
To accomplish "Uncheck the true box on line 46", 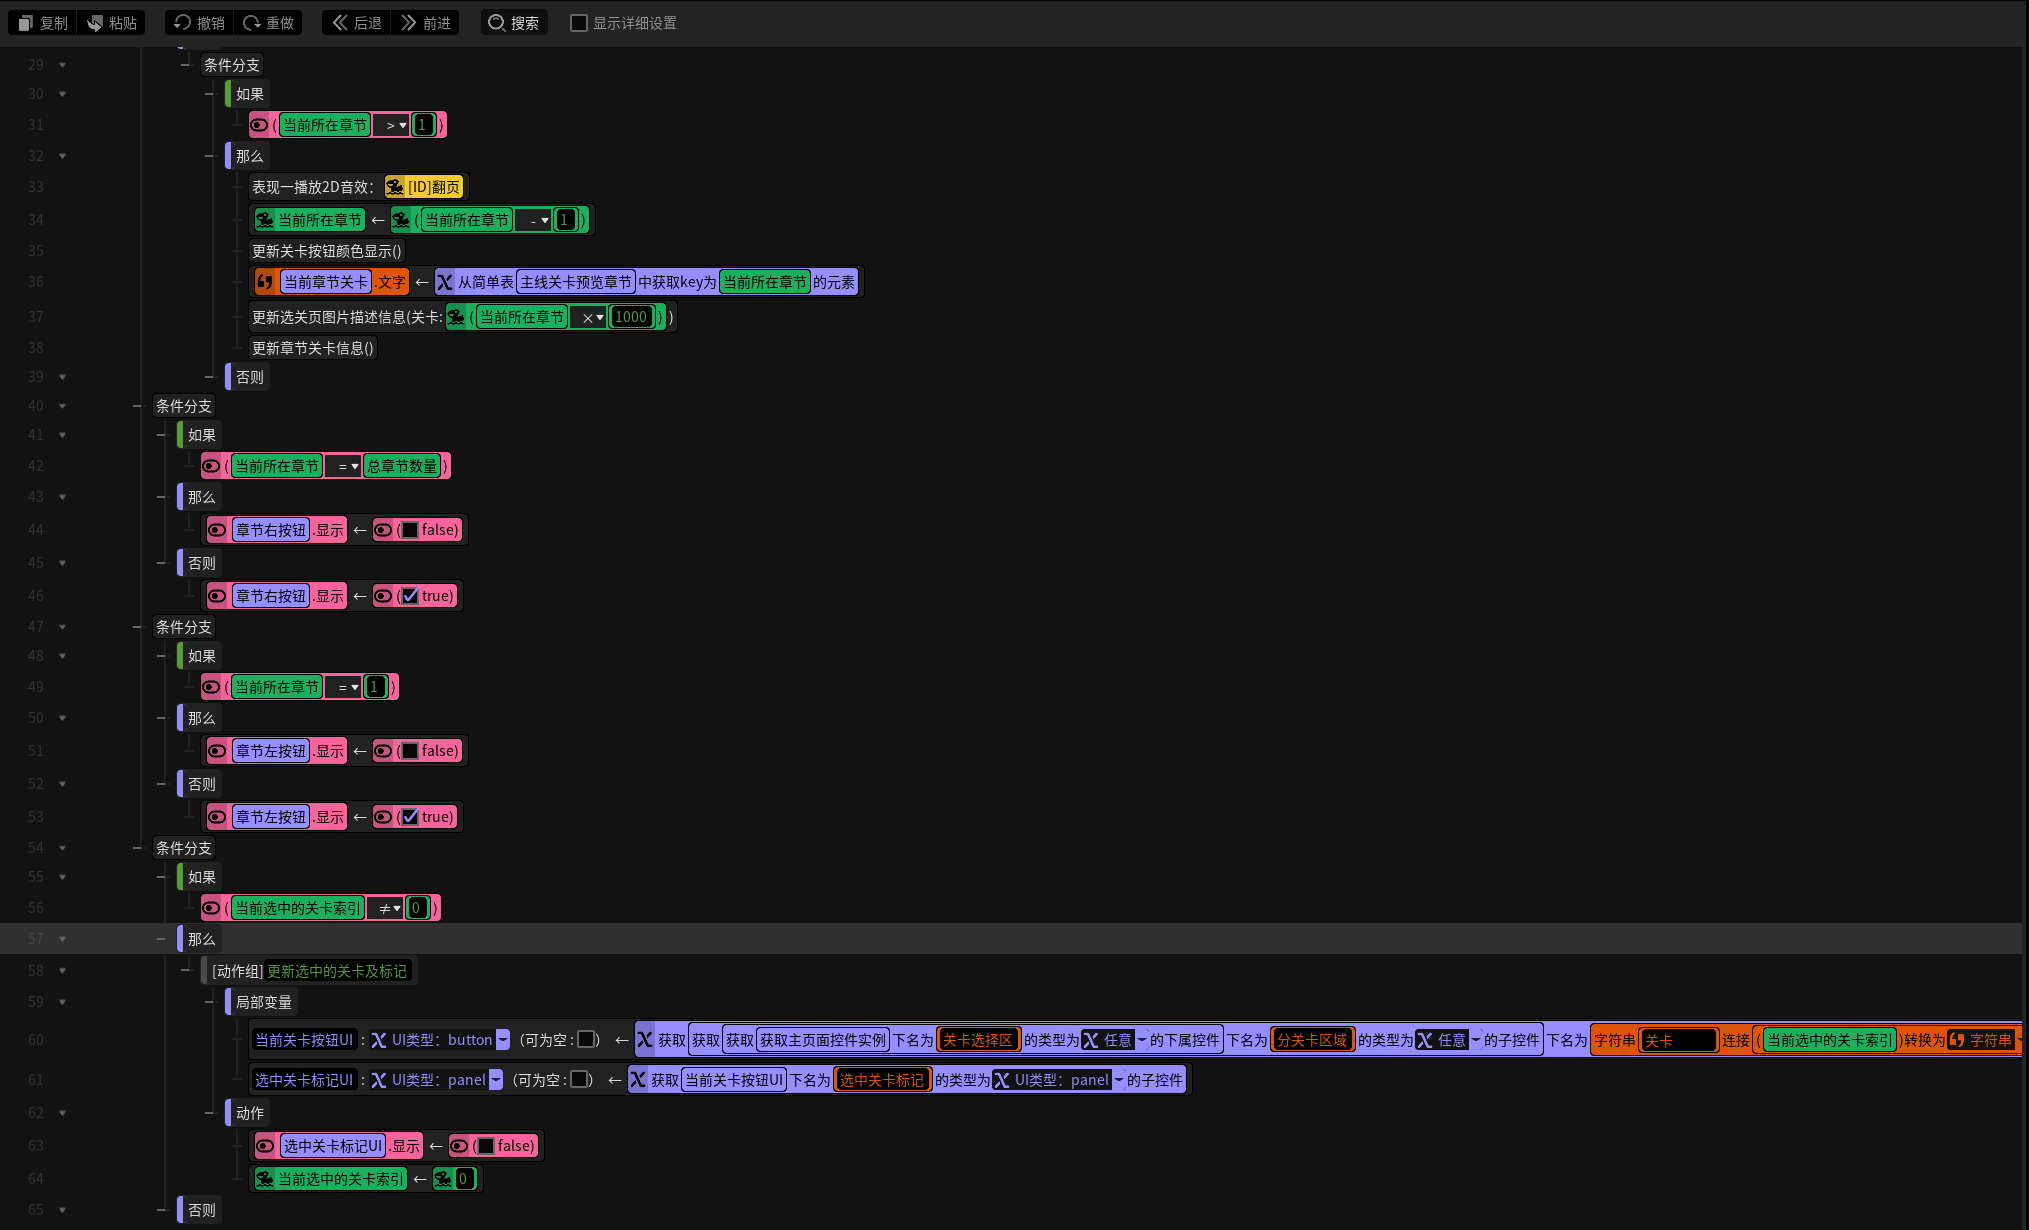I will click(410, 596).
